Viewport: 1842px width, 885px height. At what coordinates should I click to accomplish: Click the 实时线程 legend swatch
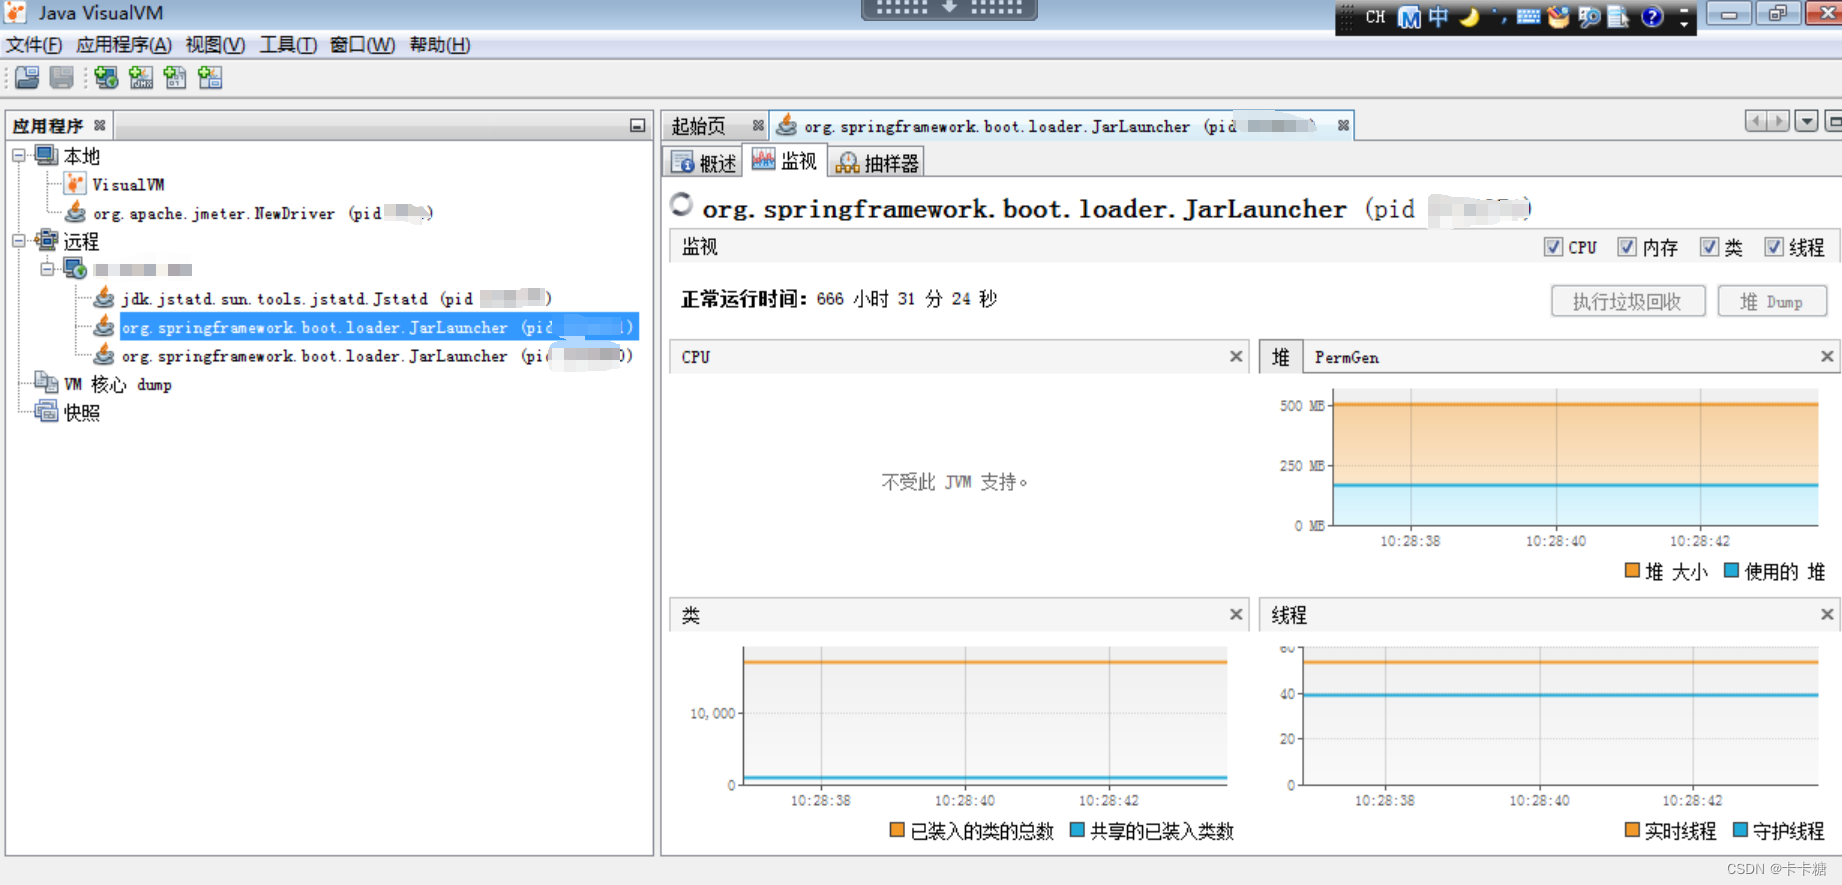[x=1632, y=830]
